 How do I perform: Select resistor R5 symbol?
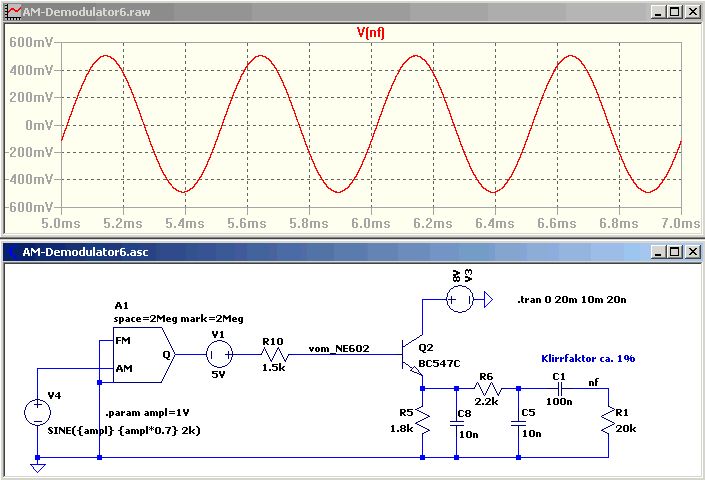tap(423, 420)
